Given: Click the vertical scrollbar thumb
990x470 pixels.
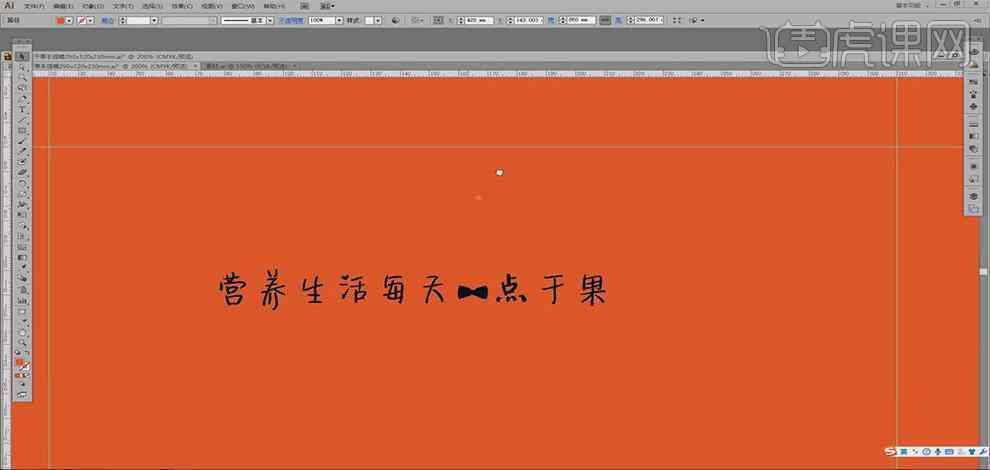Looking at the screenshot, I should [x=984, y=272].
